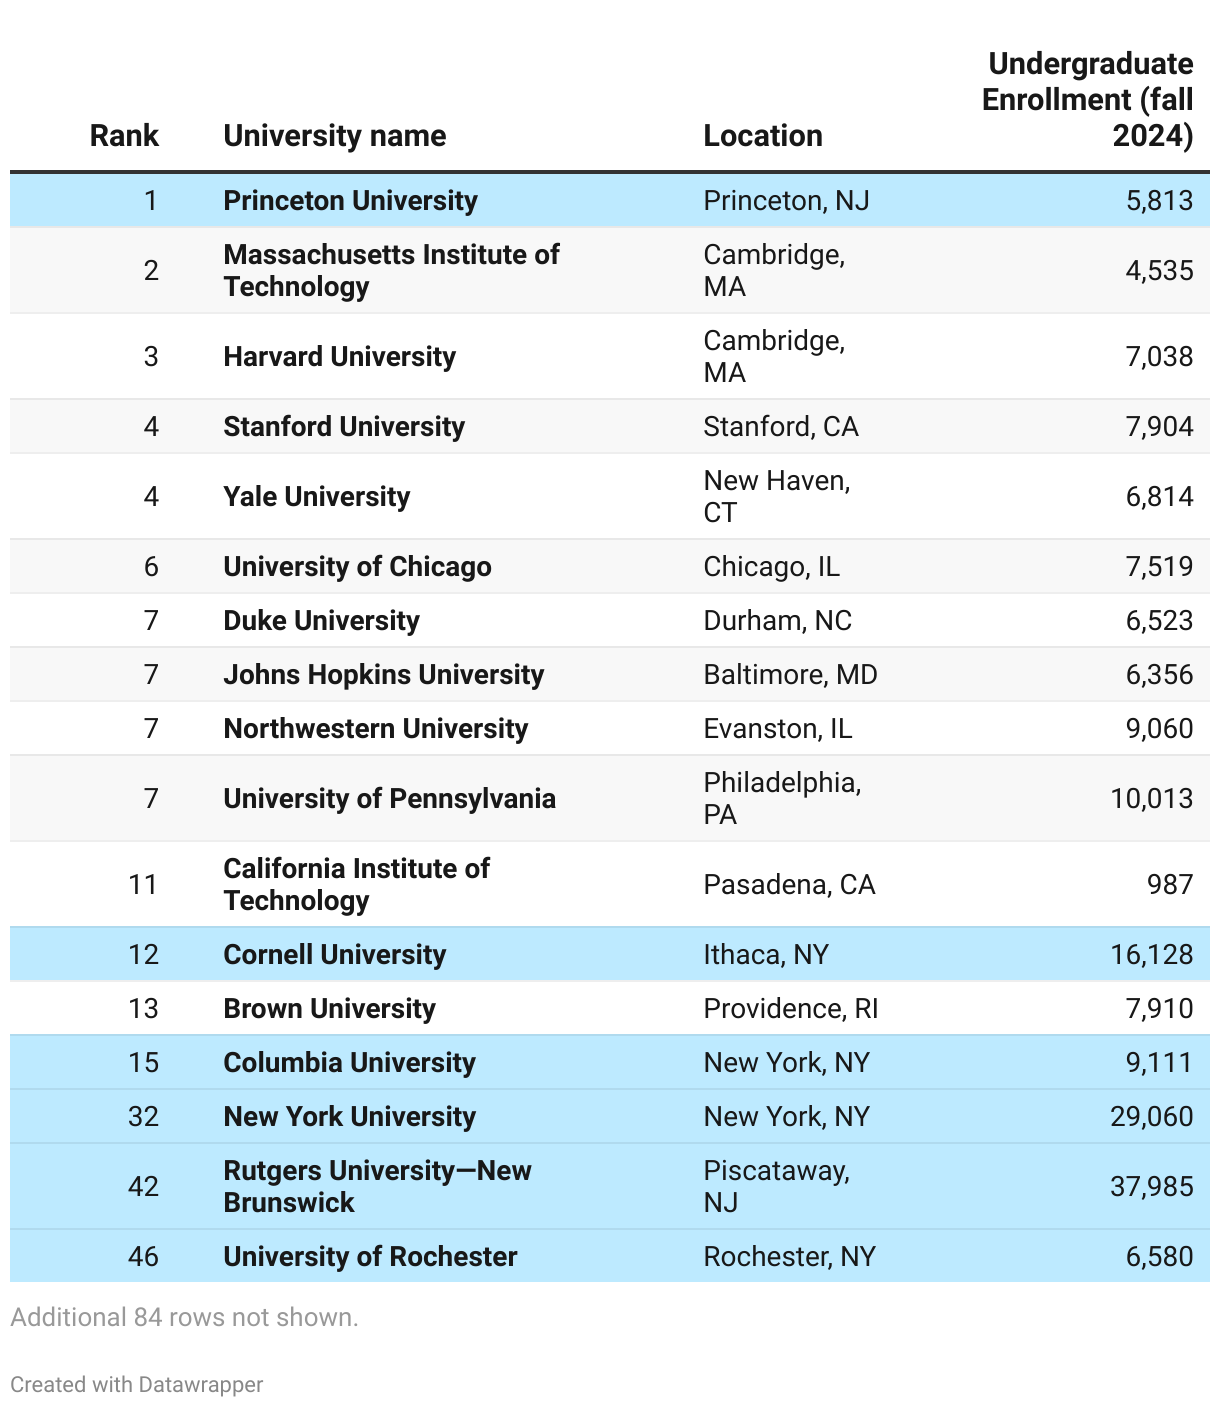Click University of Chicago entry
Screen dimensions: 1220x1408
(x=357, y=566)
